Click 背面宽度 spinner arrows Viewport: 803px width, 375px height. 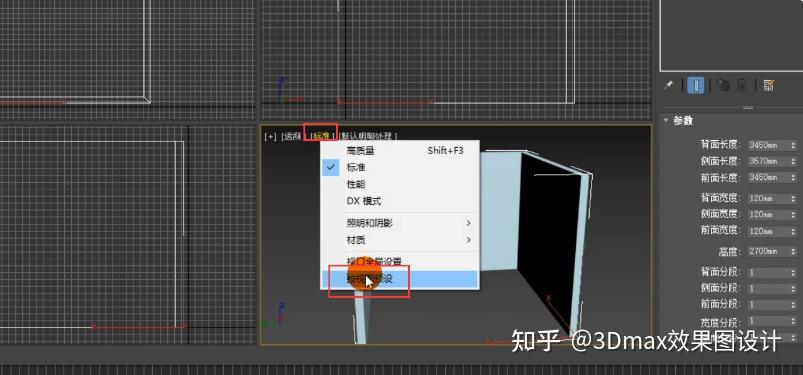pyautogui.click(x=793, y=198)
